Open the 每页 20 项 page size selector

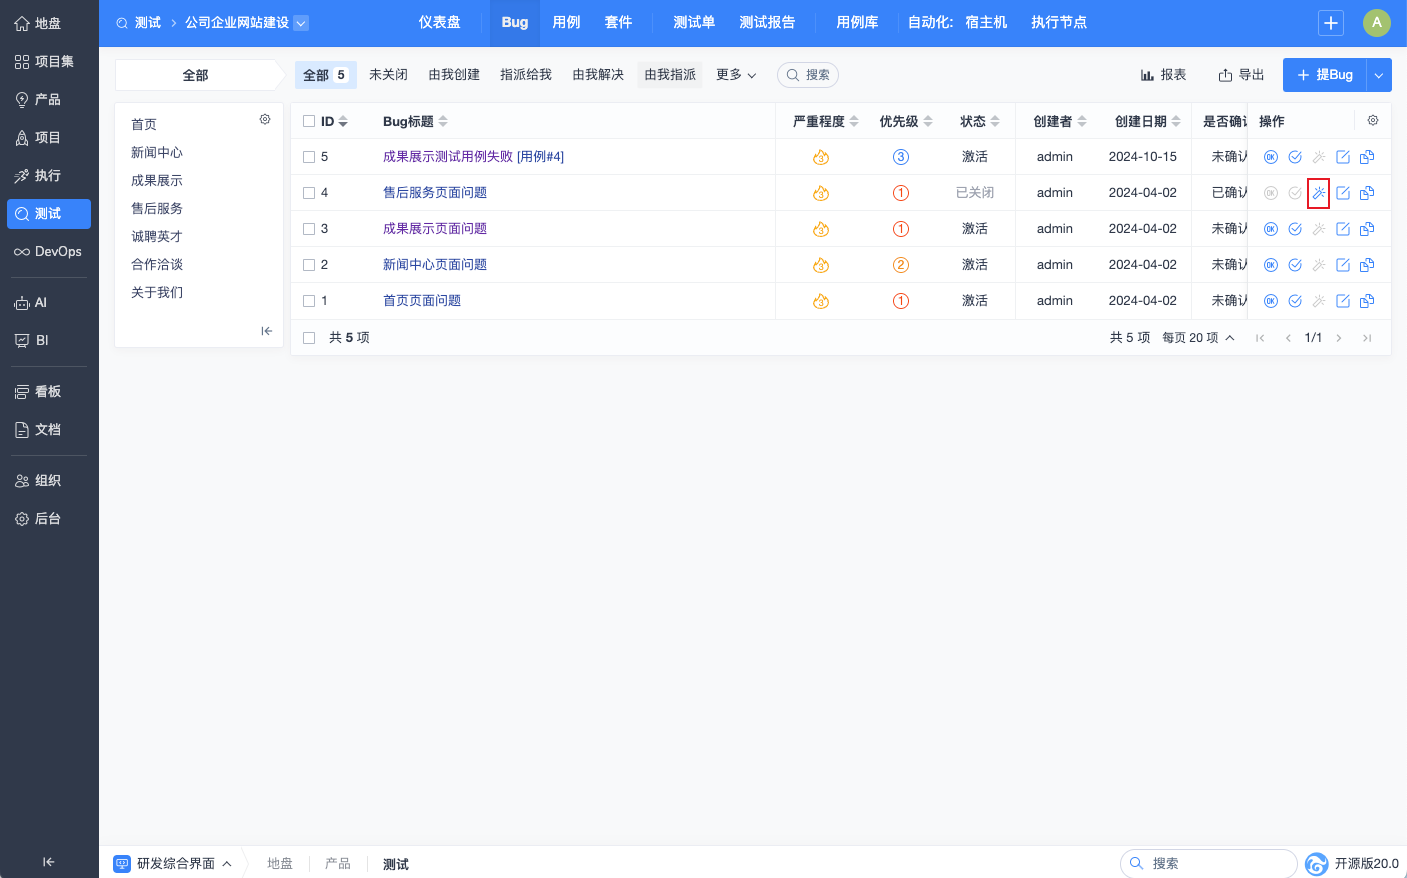pos(1198,338)
